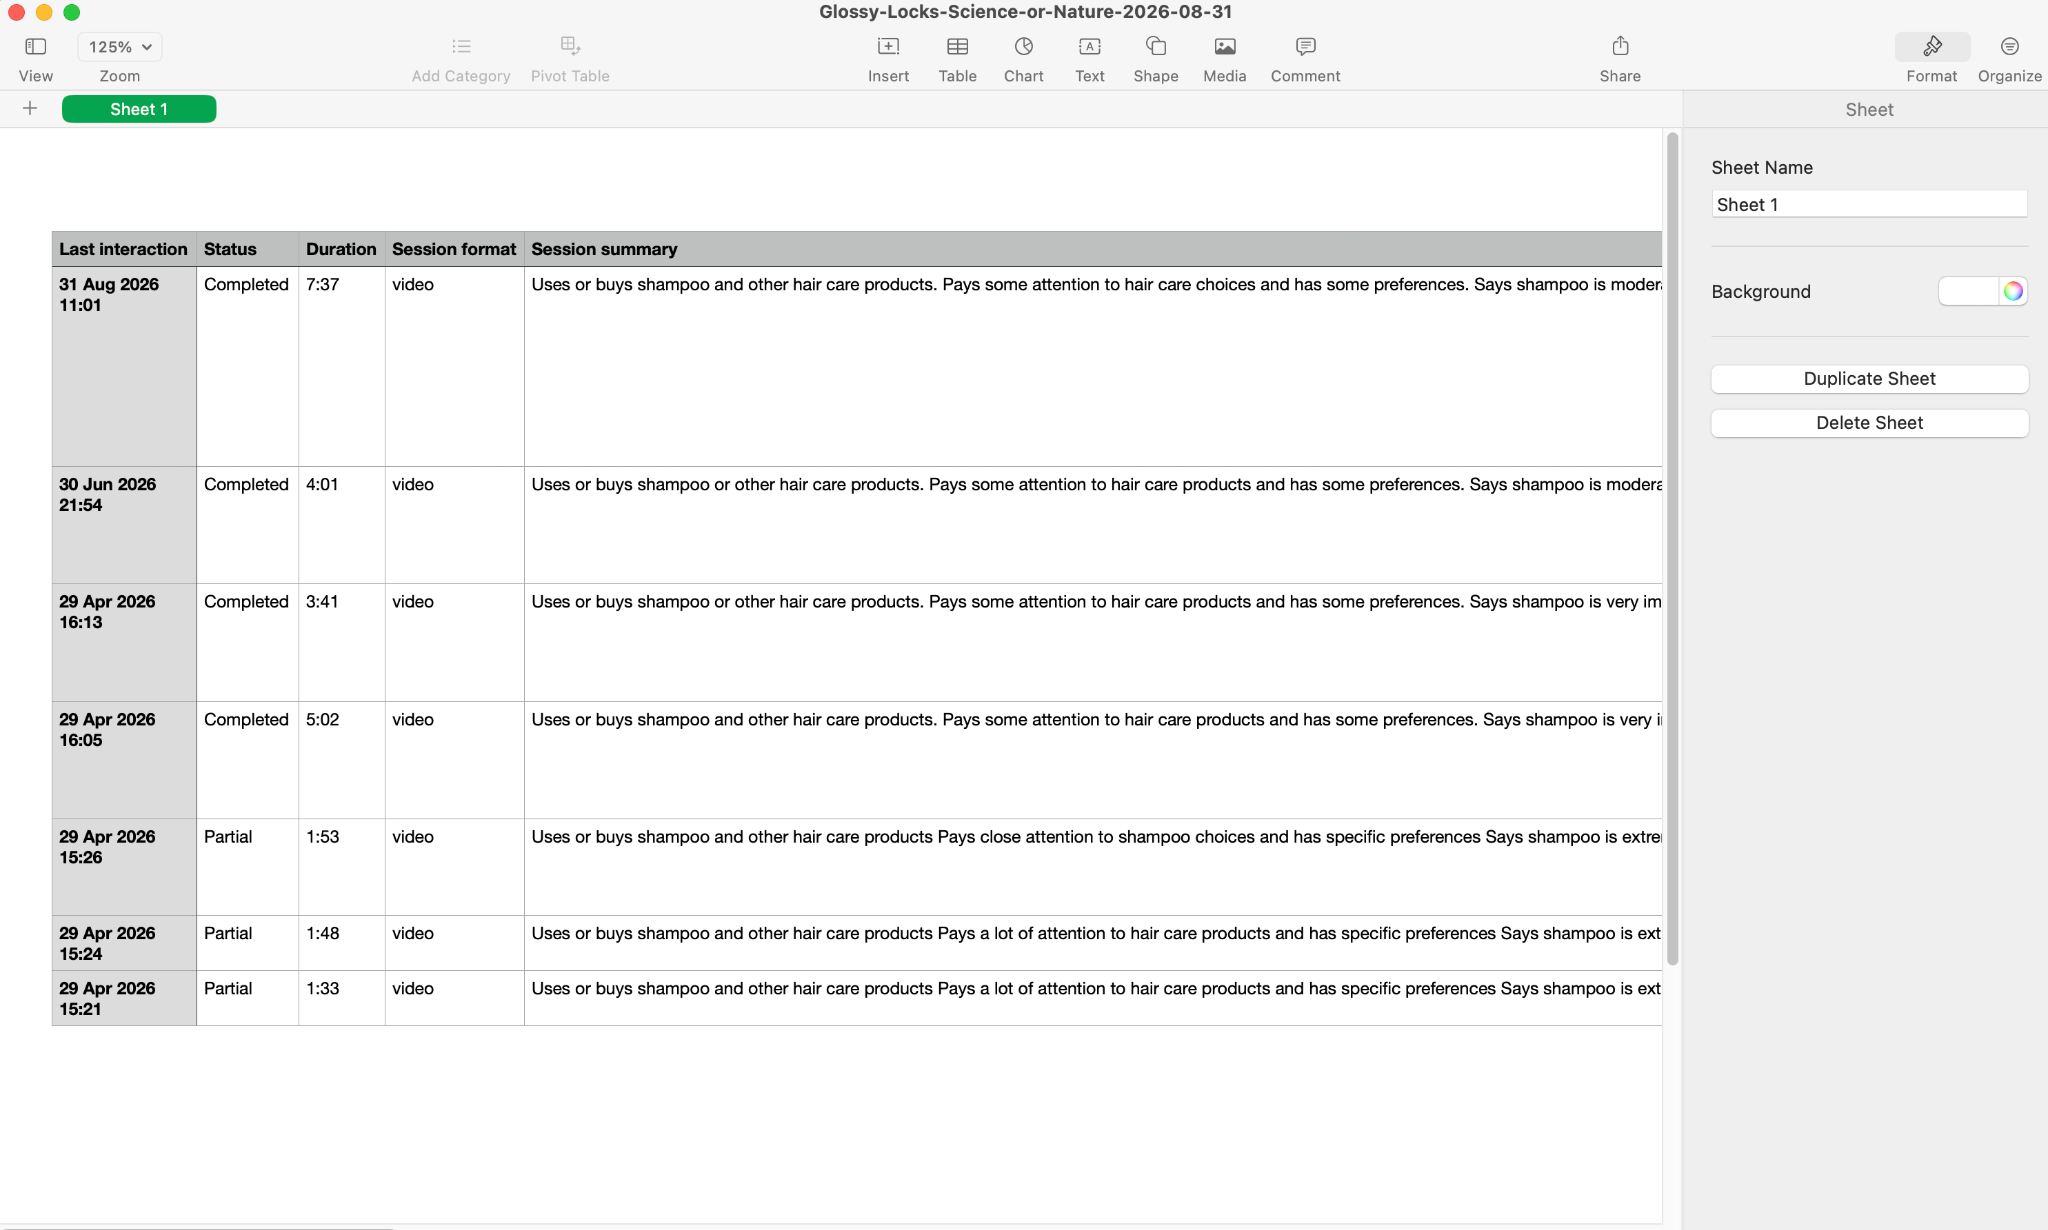The width and height of the screenshot is (2048, 1230).
Task: Add a new Table from toolbar
Action: (x=957, y=47)
